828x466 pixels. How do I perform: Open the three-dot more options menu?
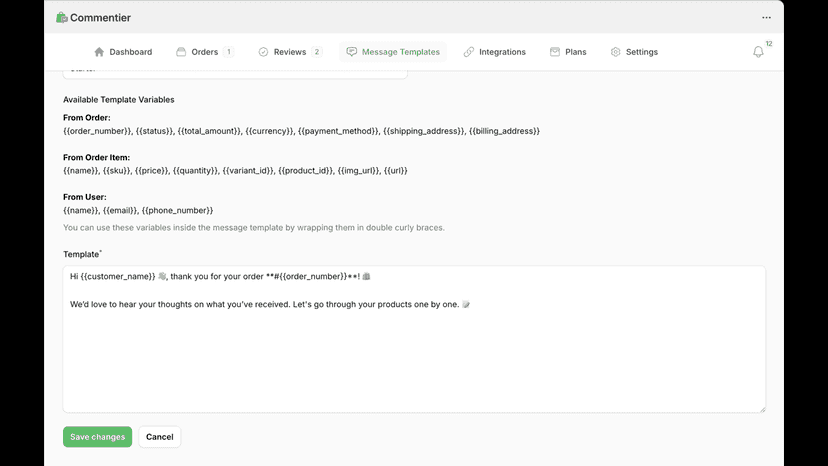point(766,17)
